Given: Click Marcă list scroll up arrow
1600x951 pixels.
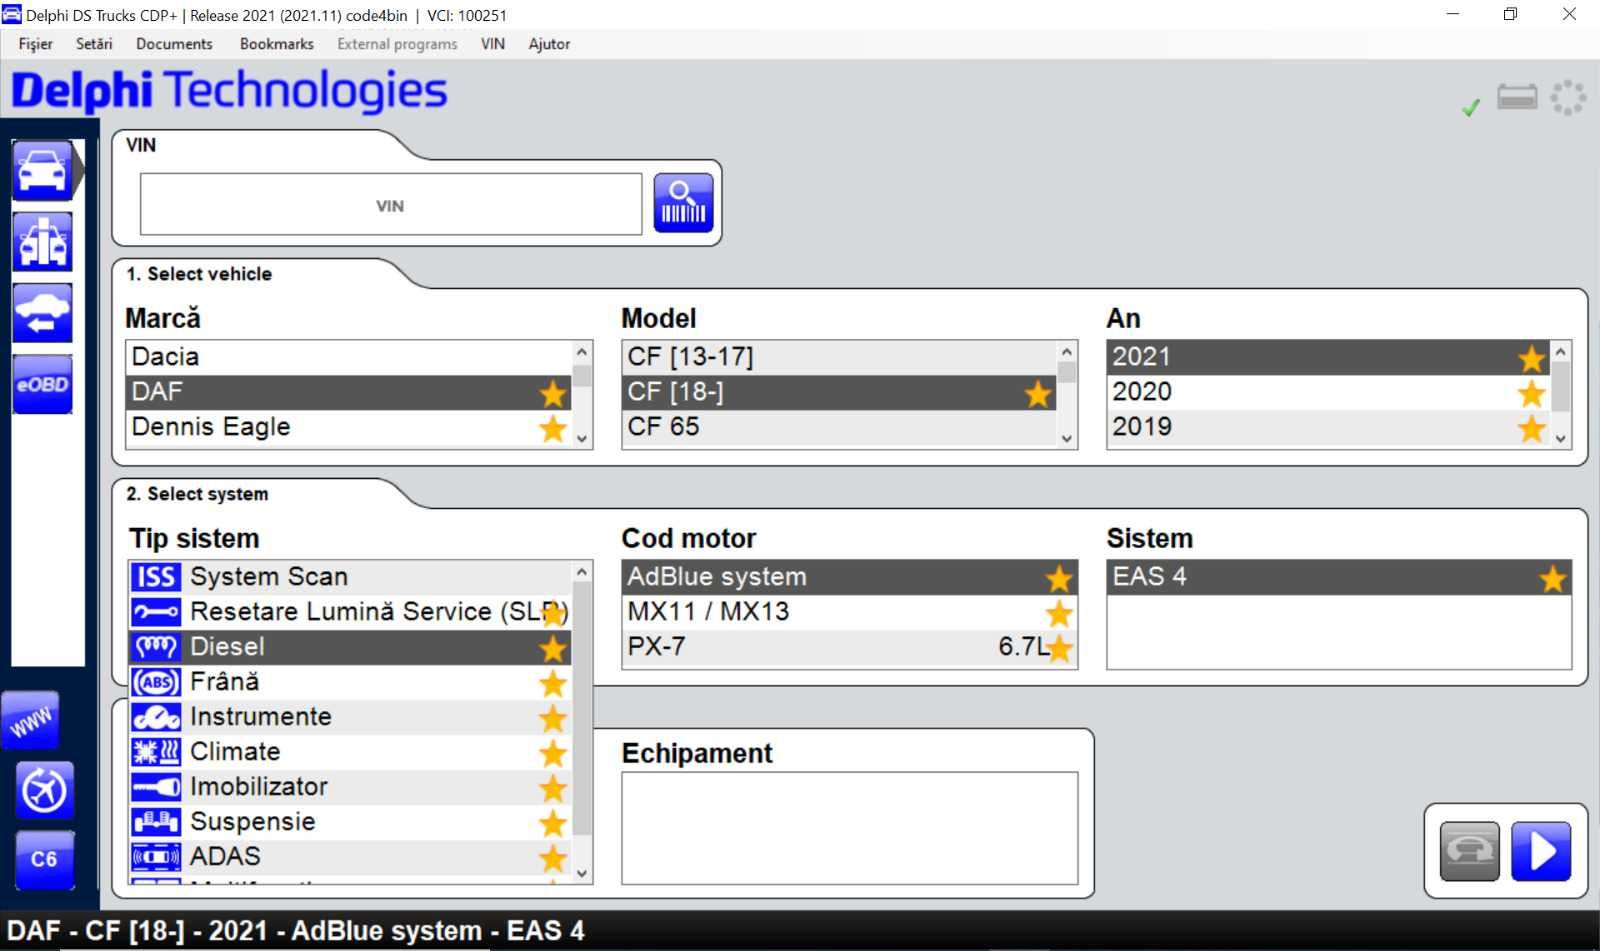Looking at the screenshot, I should 582,352.
